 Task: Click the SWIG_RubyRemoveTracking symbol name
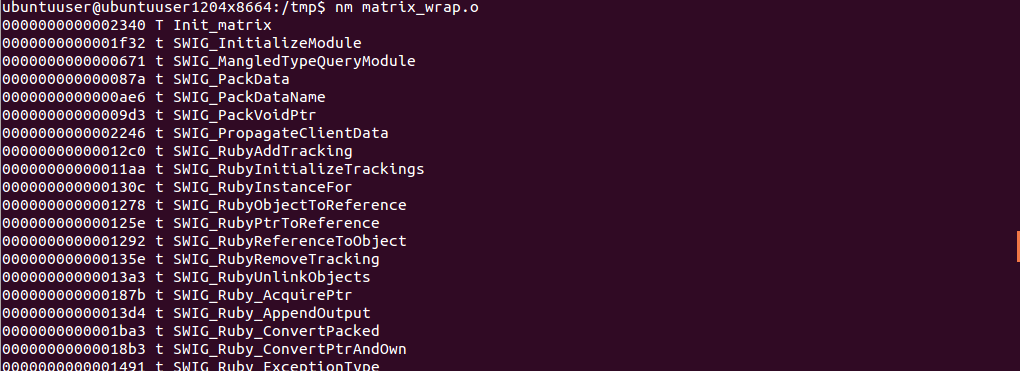[276, 260]
